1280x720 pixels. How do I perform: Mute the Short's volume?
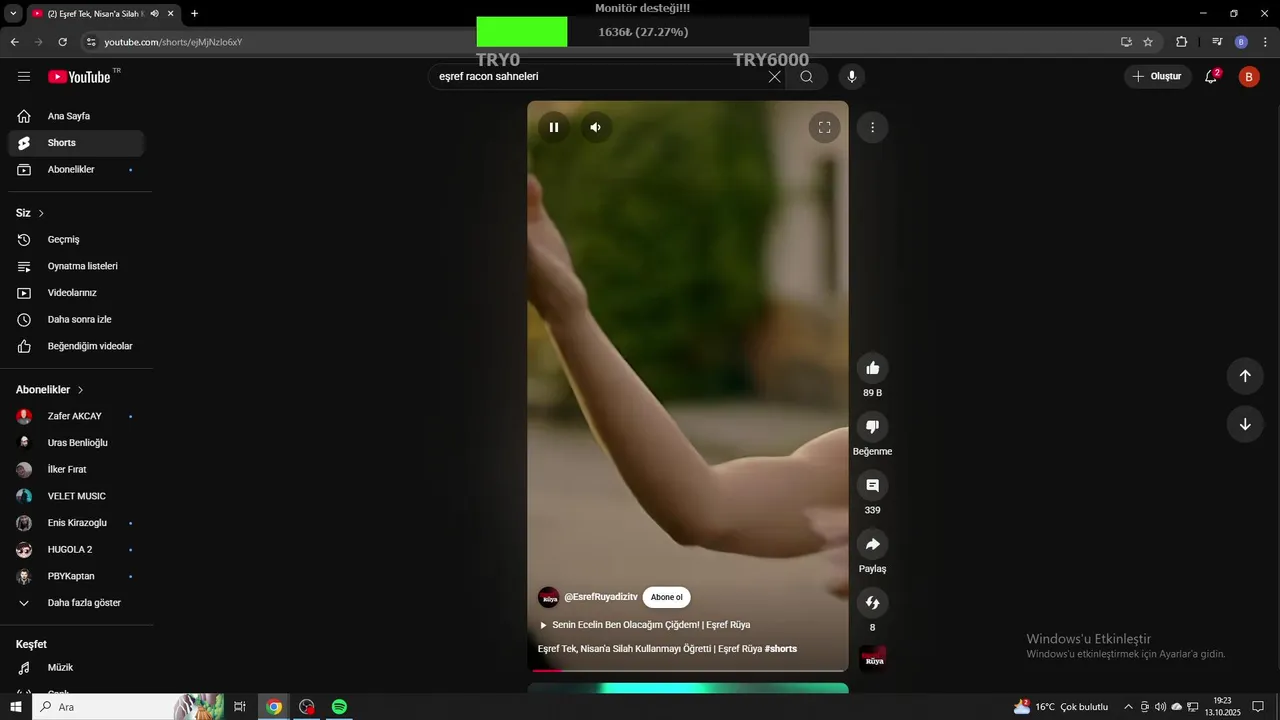pyautogui.click(x=596, y=127)
